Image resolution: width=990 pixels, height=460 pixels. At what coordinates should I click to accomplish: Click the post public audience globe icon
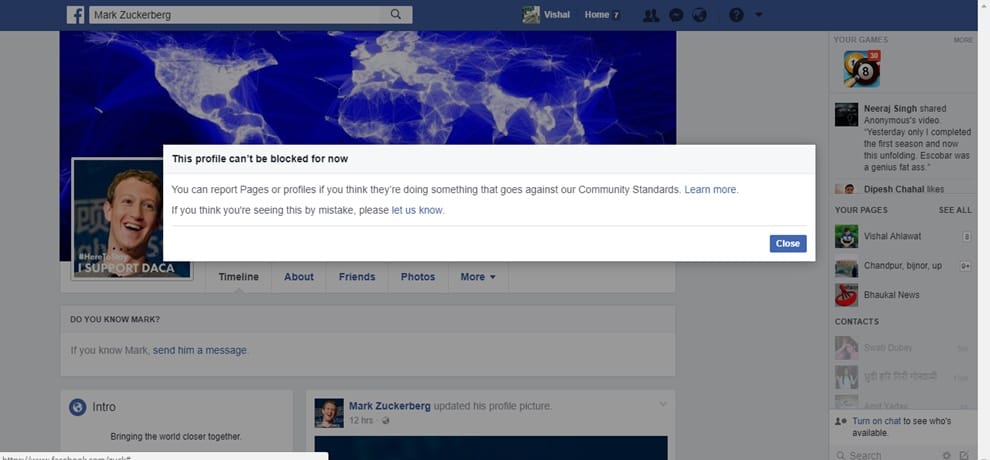coord(386,421)
